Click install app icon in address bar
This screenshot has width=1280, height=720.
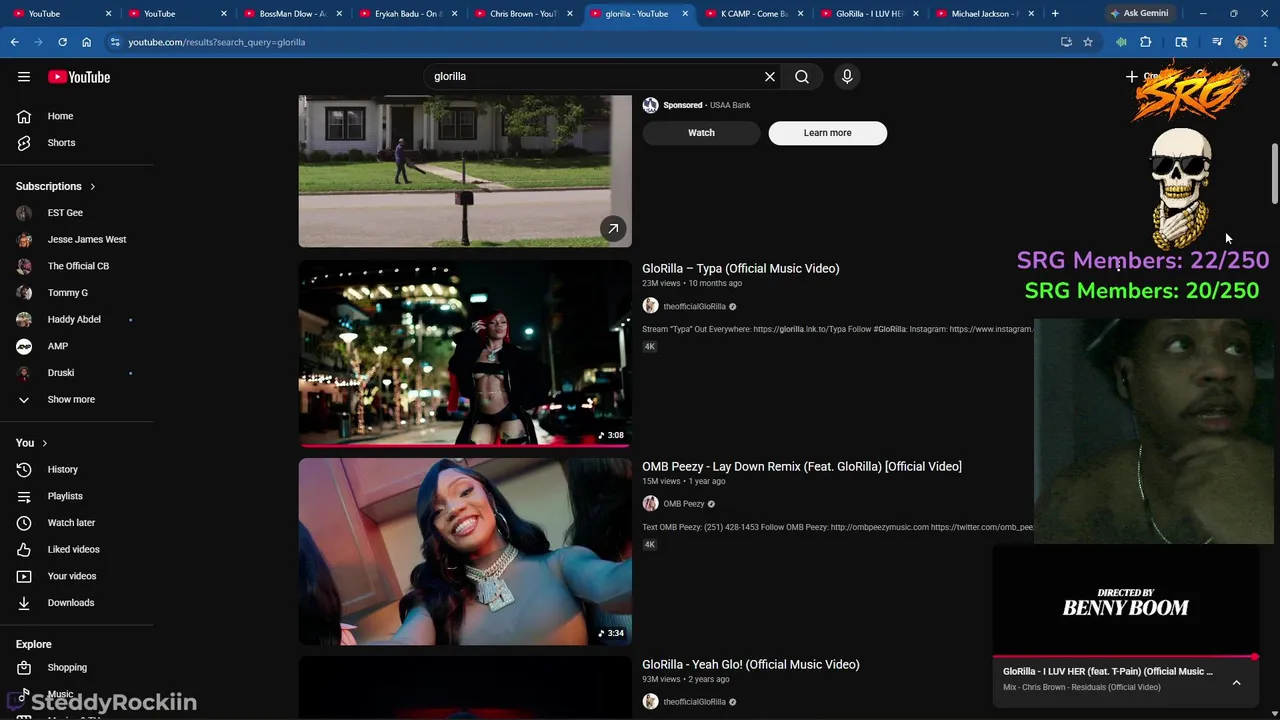click(x=1066, y=42)
